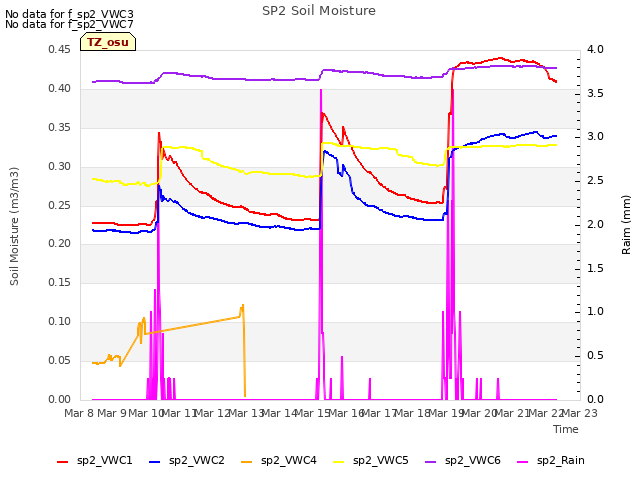Screen dimensions: 640x480
Task: Click the 0.35 left axis value
Action: pyautogui.click(x=60, y=127)
